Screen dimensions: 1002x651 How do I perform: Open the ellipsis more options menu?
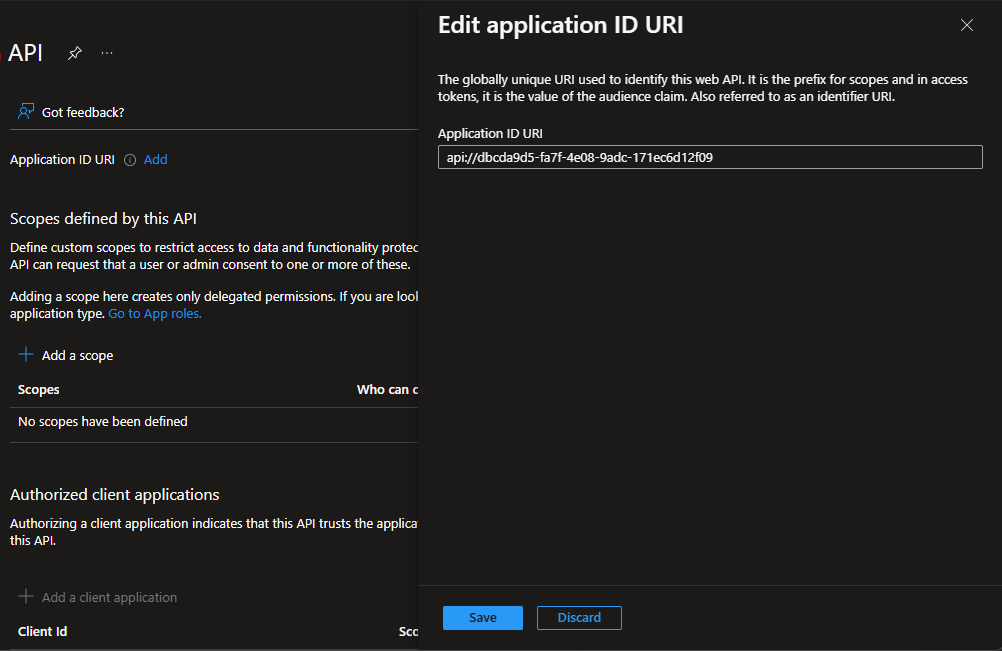[x=107, y=53]
